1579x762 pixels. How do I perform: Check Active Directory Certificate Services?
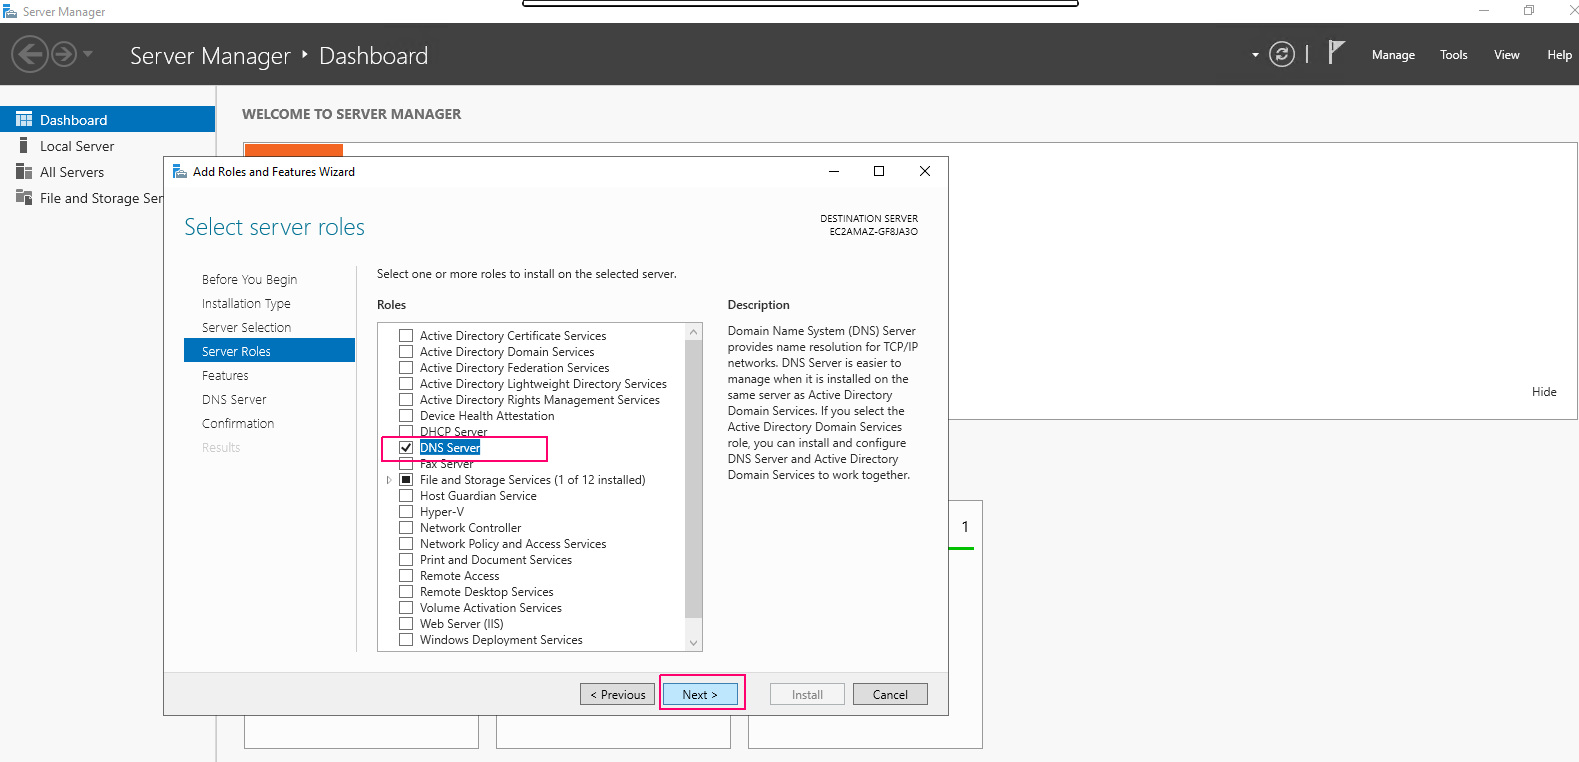click(x=406, y=336)
